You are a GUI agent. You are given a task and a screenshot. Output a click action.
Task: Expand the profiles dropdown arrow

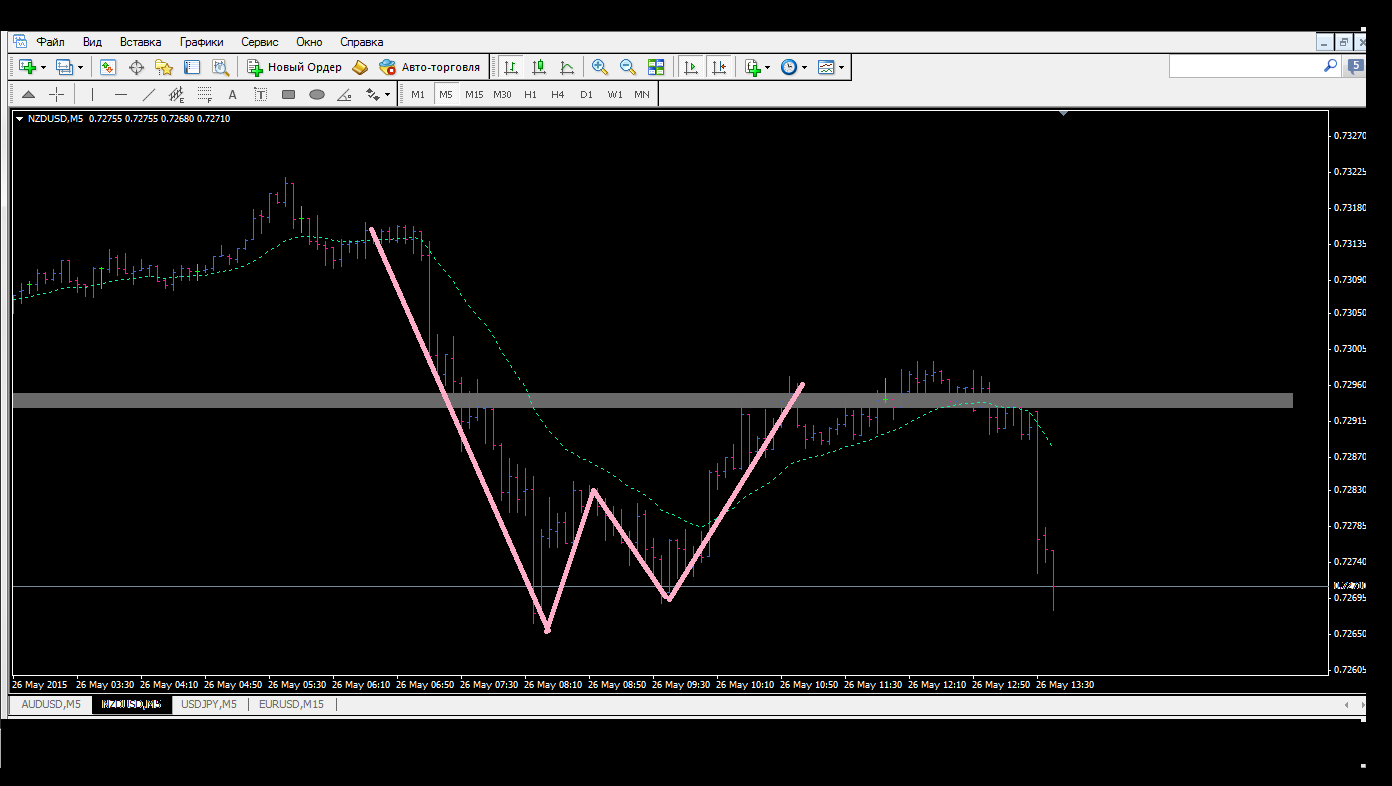81,68
